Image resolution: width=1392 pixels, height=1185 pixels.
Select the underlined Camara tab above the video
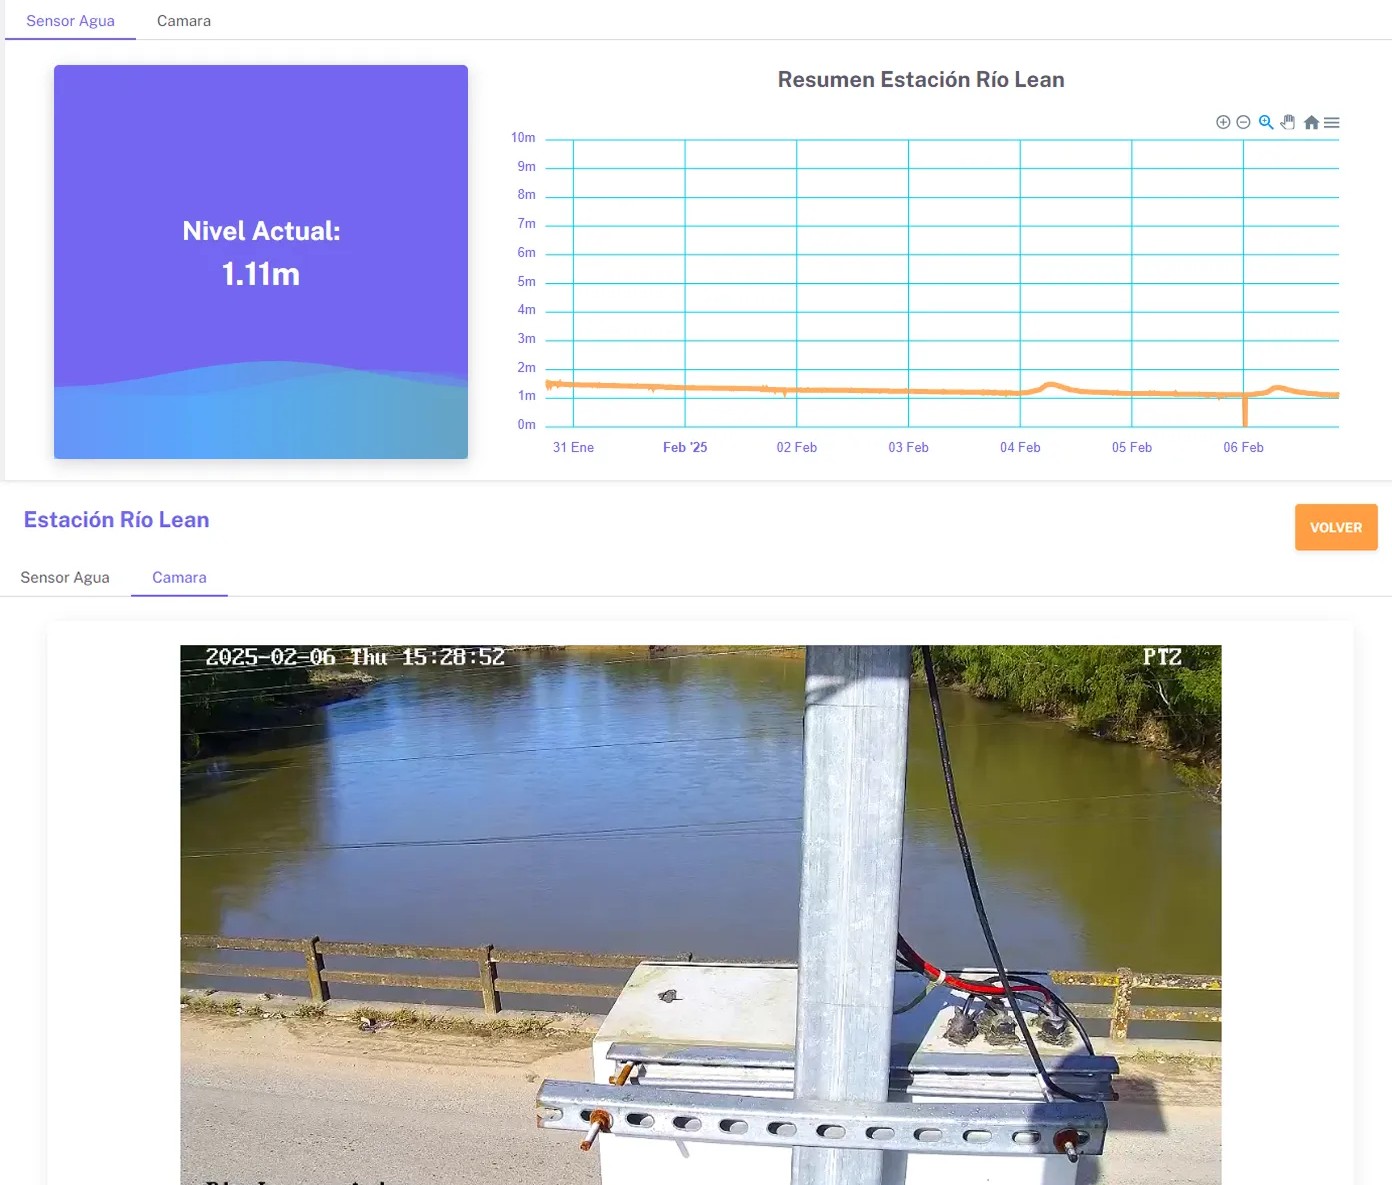[x=179, y=577]
